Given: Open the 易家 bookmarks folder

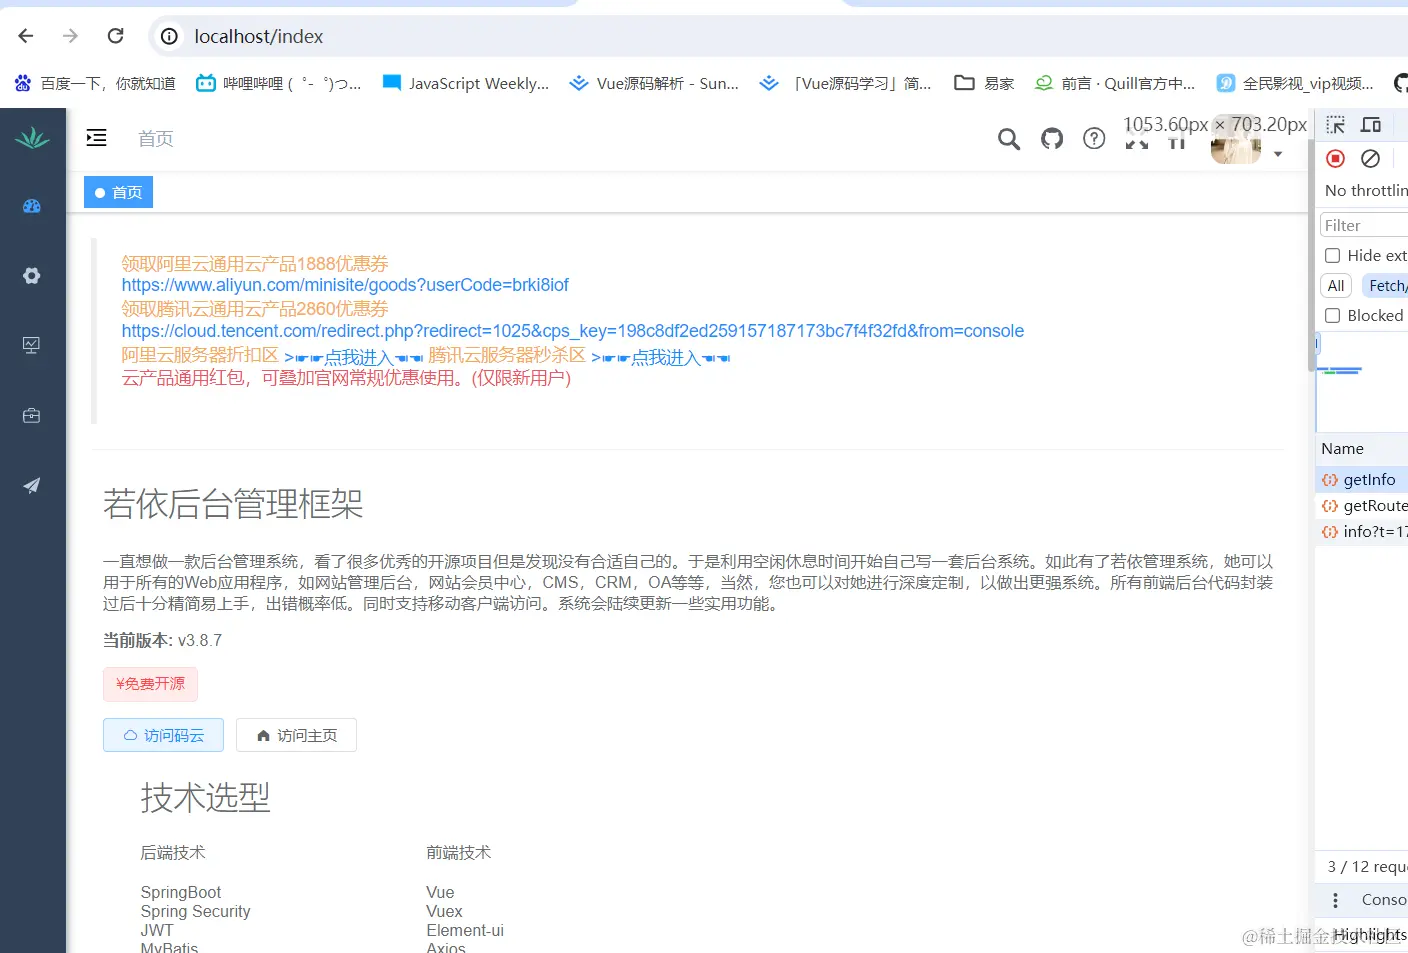Looking at the screenshot, I should pyautogui.click(x=984, y=83).
